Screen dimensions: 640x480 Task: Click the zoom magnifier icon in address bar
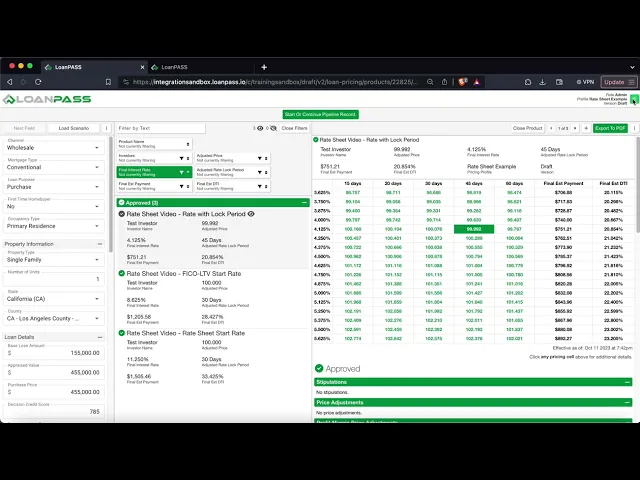(x=430, y=82)
